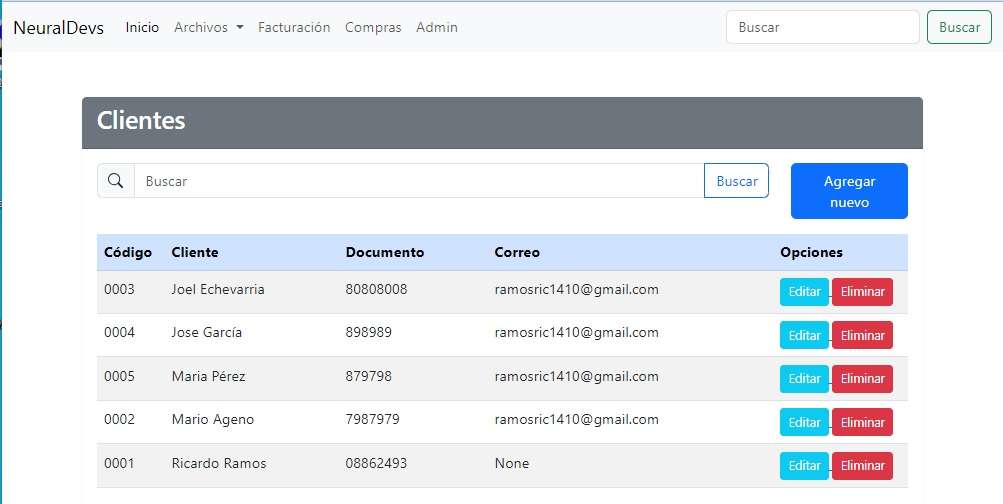The image size is (1003, 504).
Task: Edit client Maria Pérez
Action: pyautogui.click(x=804, y=379)
